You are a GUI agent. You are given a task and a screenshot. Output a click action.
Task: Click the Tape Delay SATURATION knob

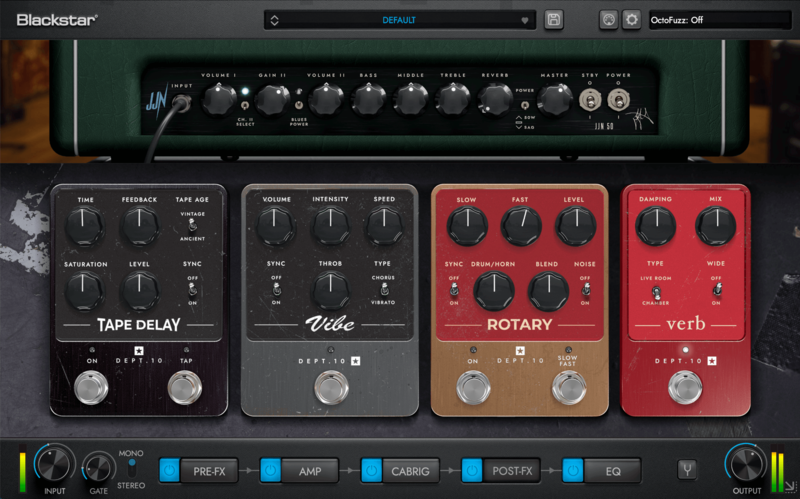click(84, 291)
